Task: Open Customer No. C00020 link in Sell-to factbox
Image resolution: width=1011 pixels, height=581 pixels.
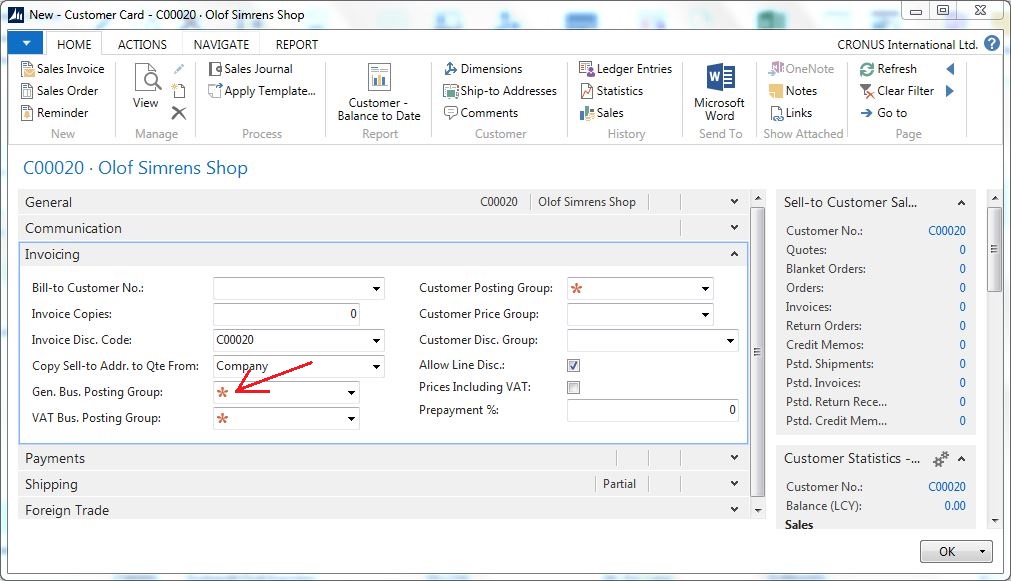Action: tap(947, 231)
